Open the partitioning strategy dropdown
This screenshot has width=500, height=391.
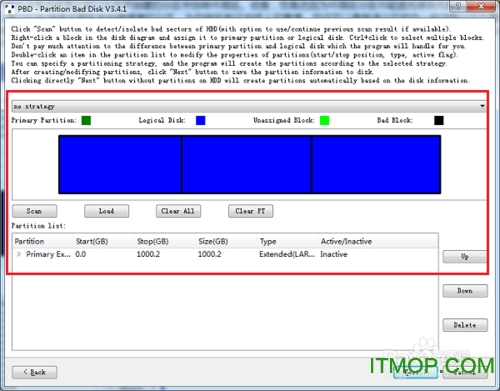tap(249, 106)
